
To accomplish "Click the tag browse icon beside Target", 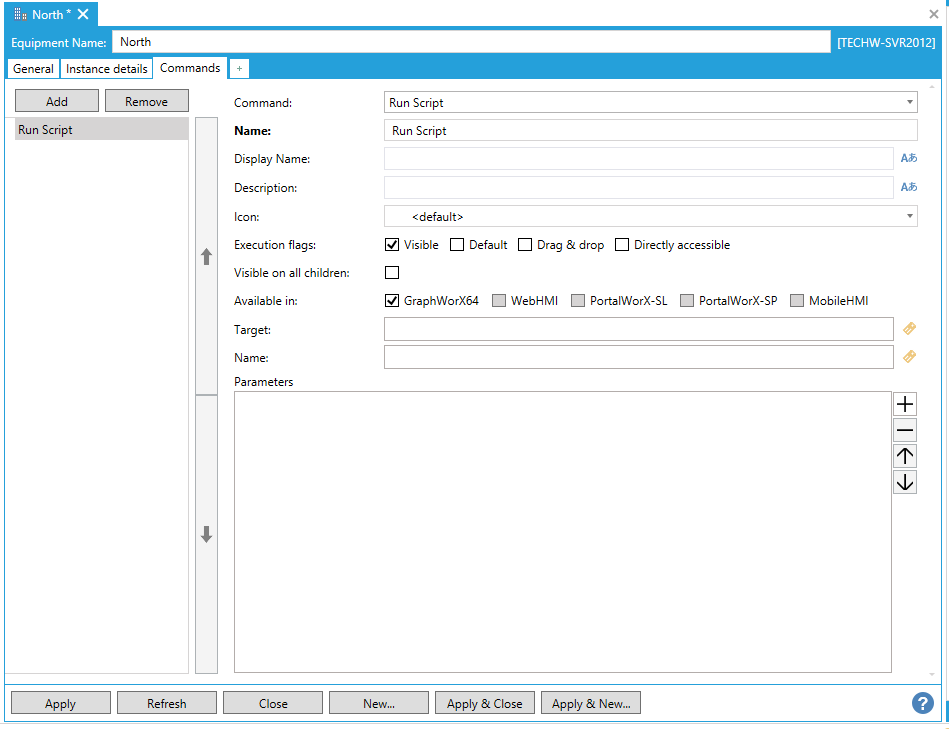I will pos(909,328).
